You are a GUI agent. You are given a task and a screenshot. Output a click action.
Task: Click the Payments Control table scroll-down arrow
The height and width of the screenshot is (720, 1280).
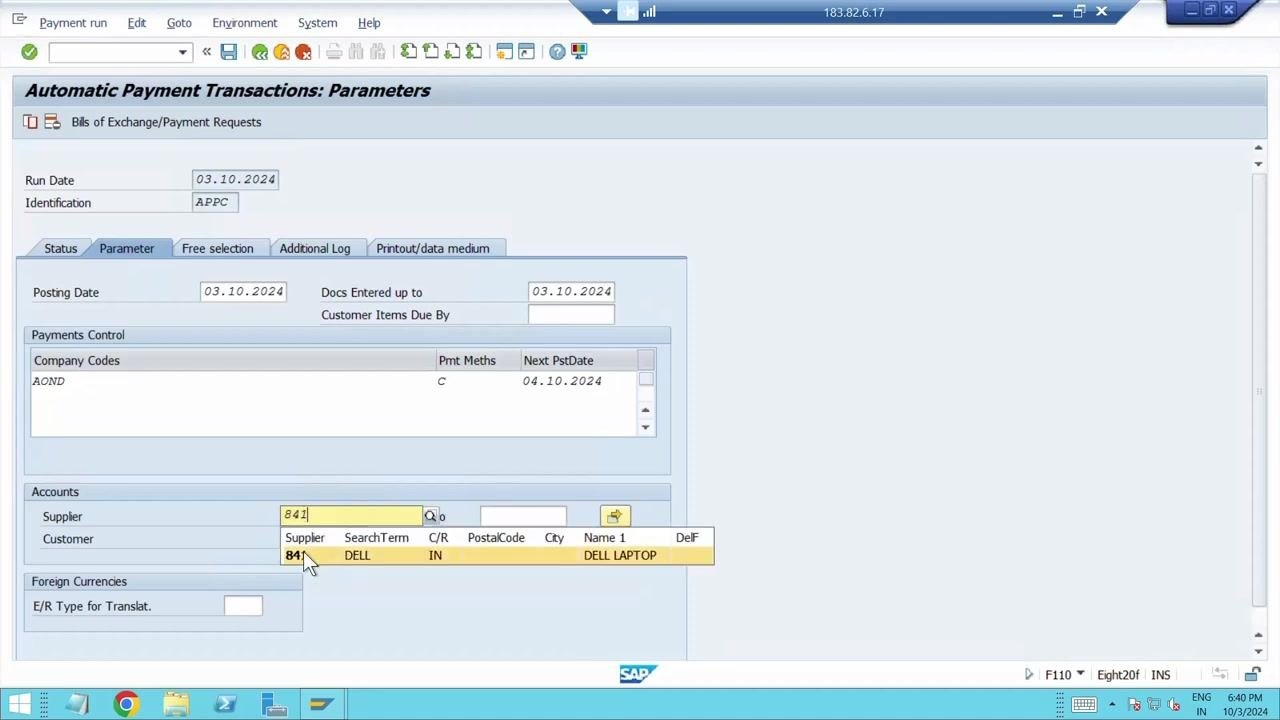[x=646, y=427]
